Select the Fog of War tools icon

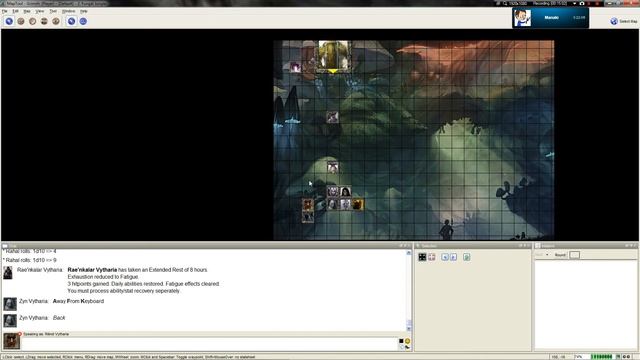coord(44,21)
